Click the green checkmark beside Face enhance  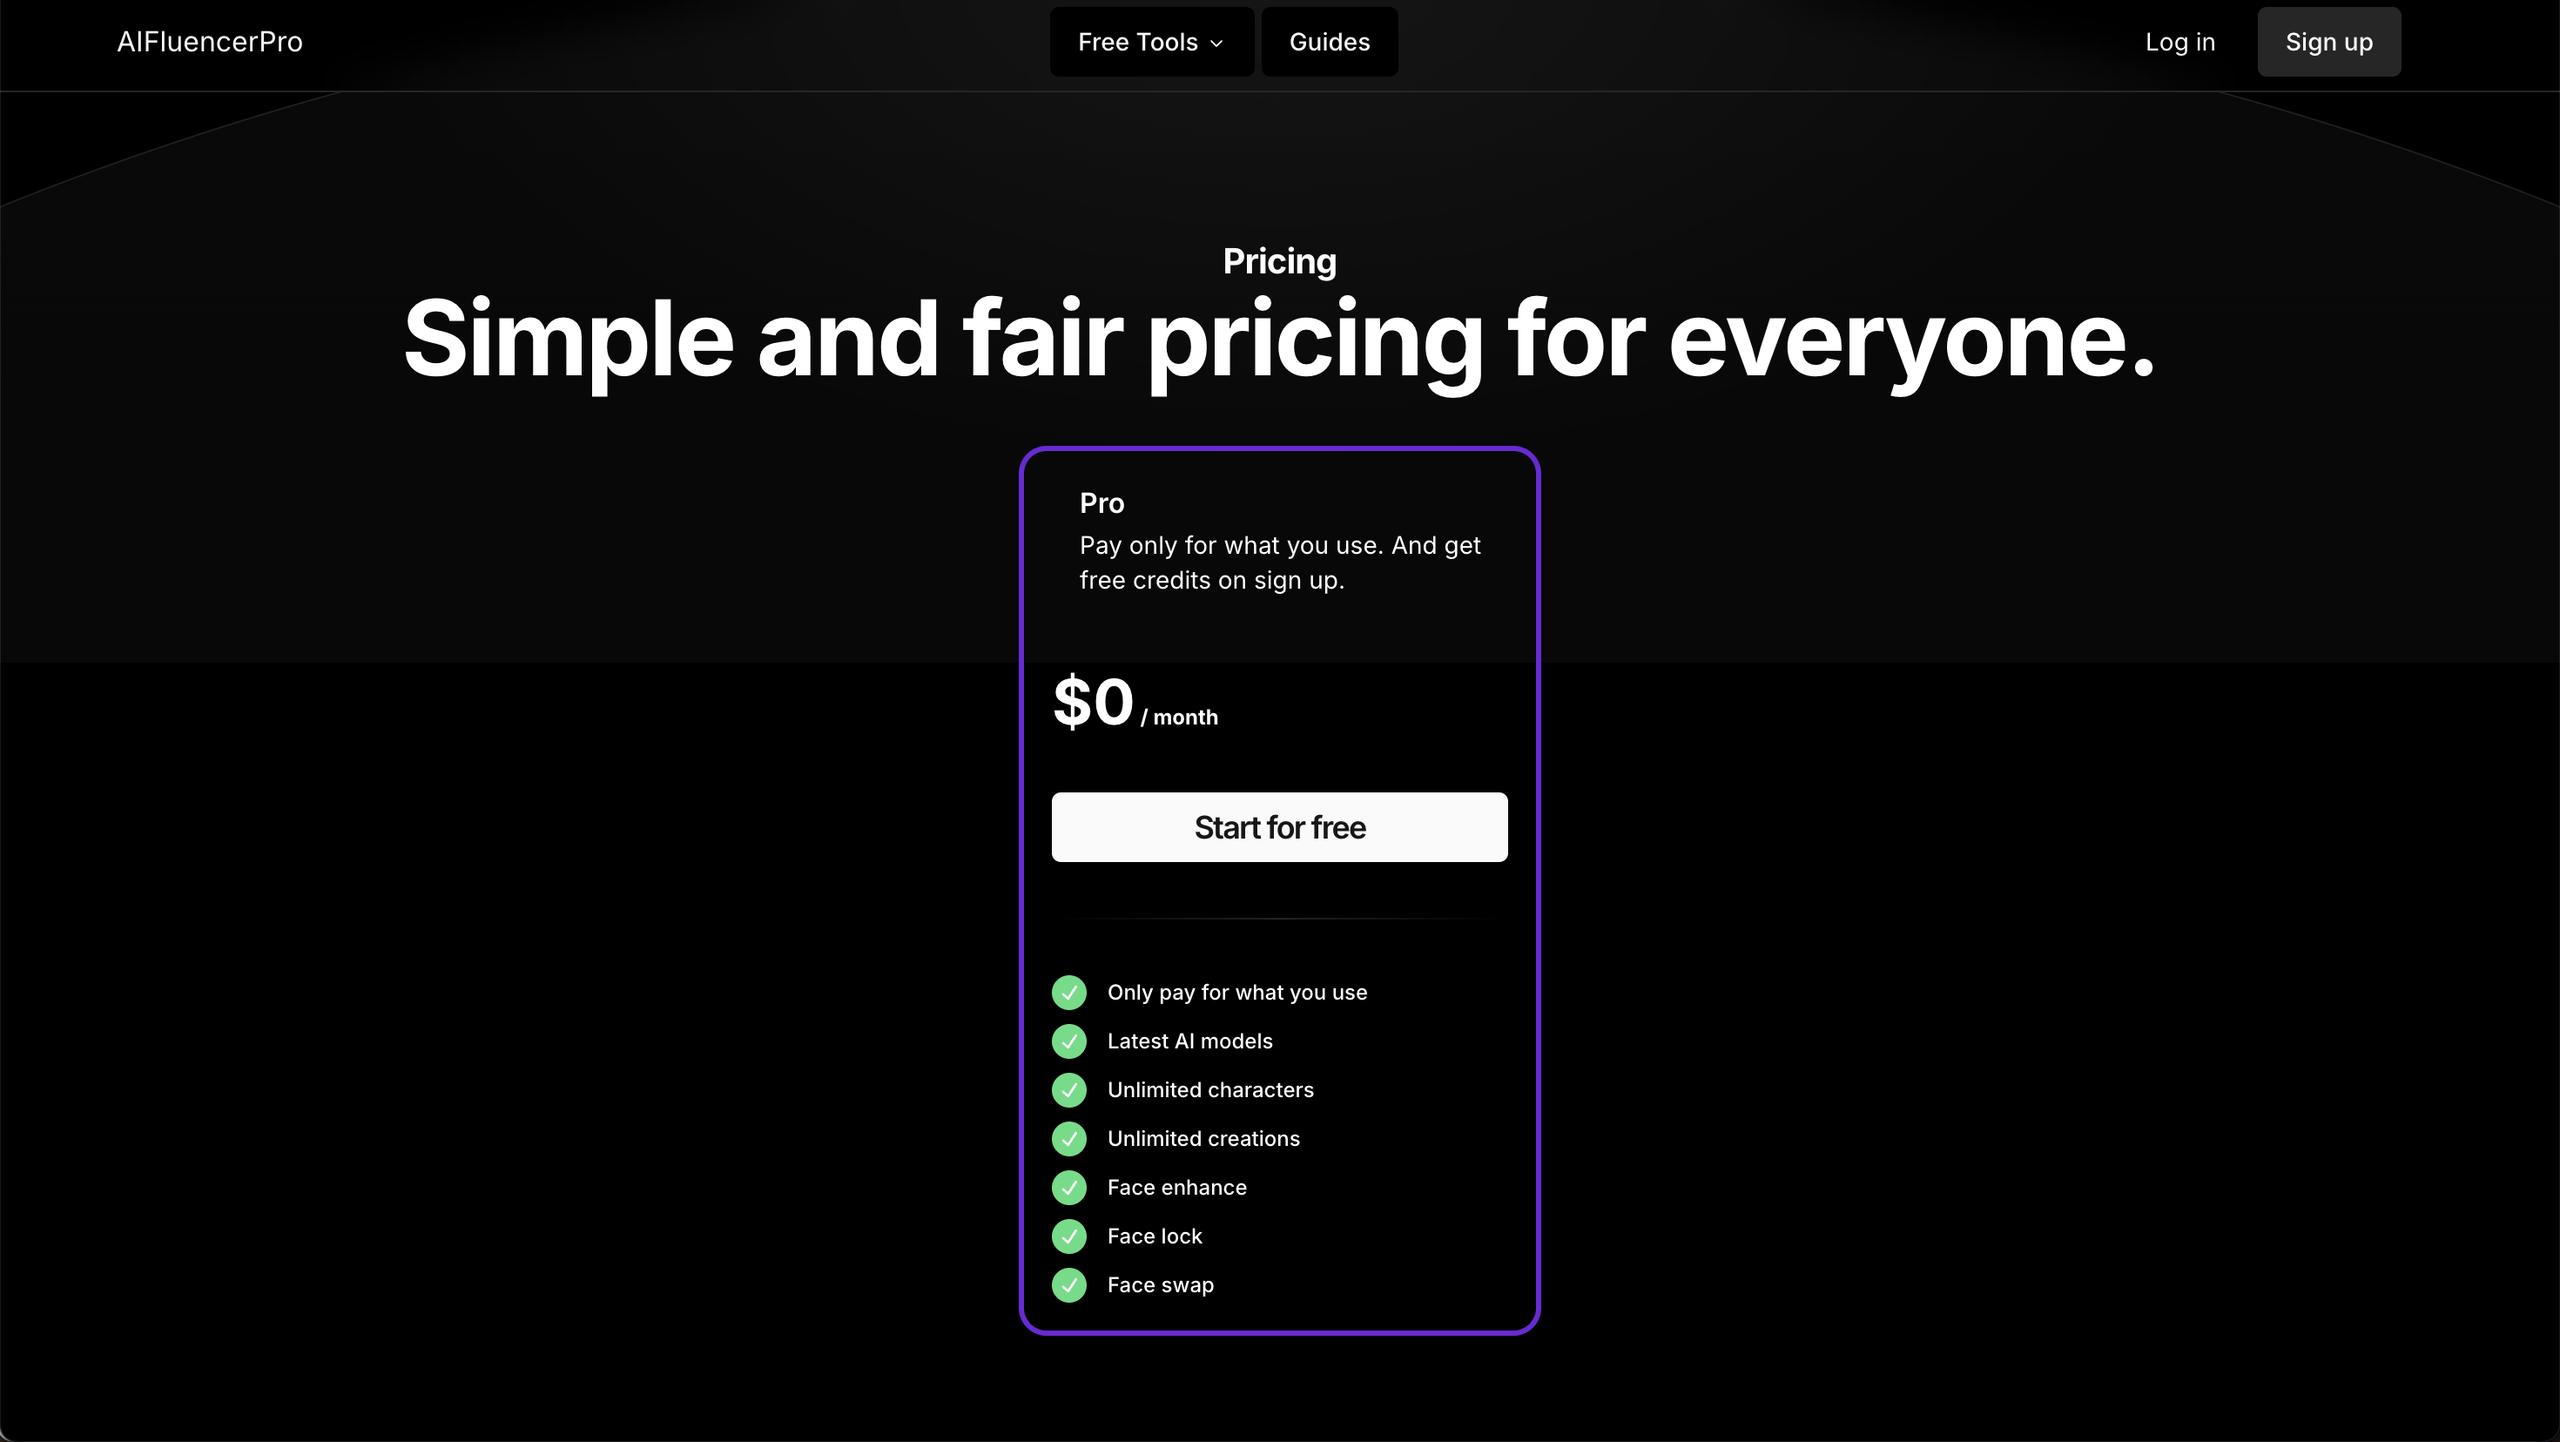pyautogui.click(x=1069, y=1187)
